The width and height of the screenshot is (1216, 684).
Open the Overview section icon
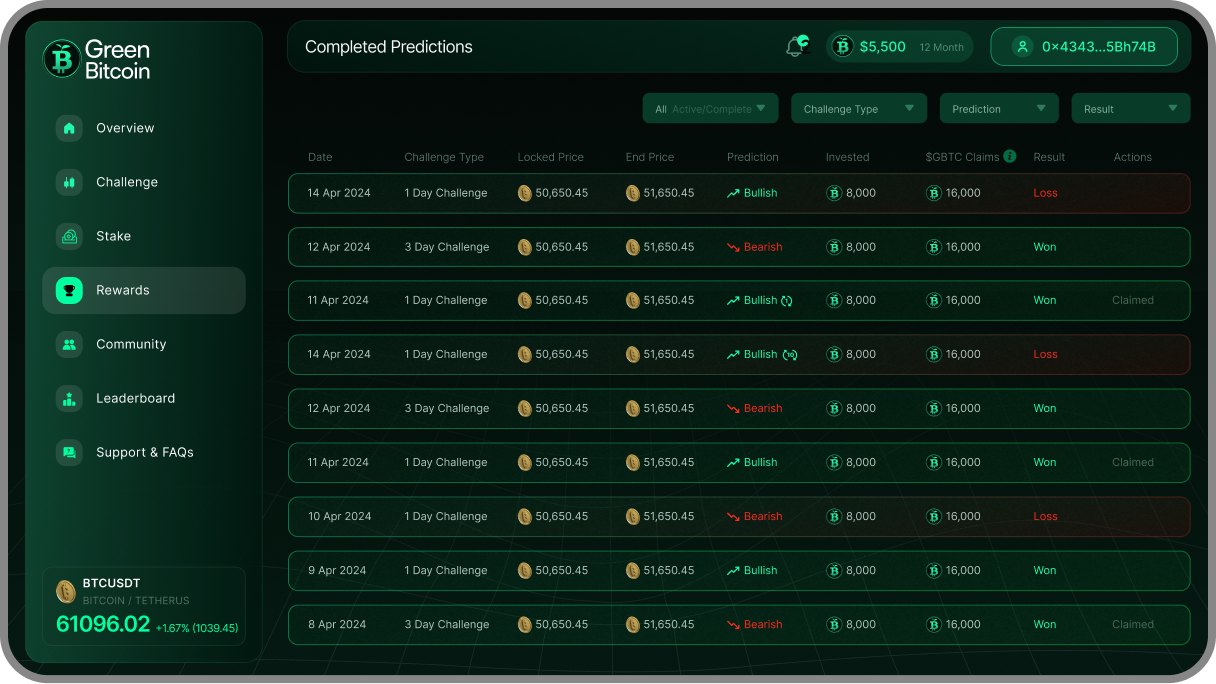(69, 128)
